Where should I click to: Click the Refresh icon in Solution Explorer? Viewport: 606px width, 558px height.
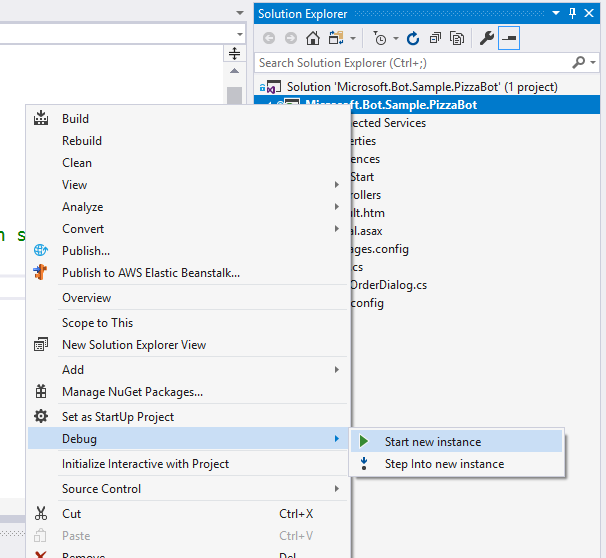click(x=413, y=38)
